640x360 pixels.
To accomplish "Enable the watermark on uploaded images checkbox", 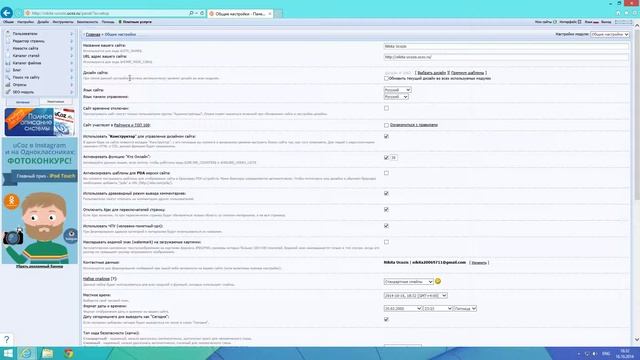I will click(386, 242).
